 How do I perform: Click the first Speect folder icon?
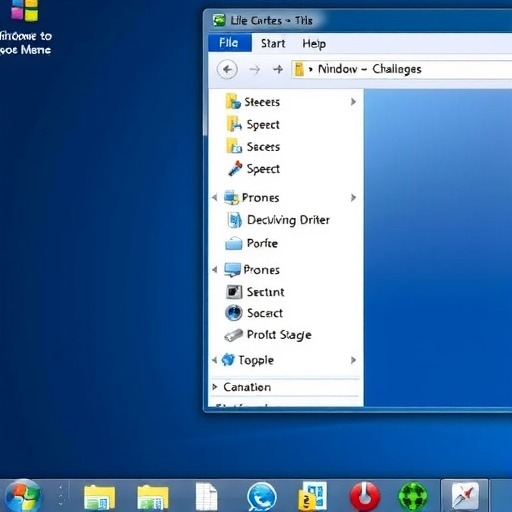click(x=234, y=124)
